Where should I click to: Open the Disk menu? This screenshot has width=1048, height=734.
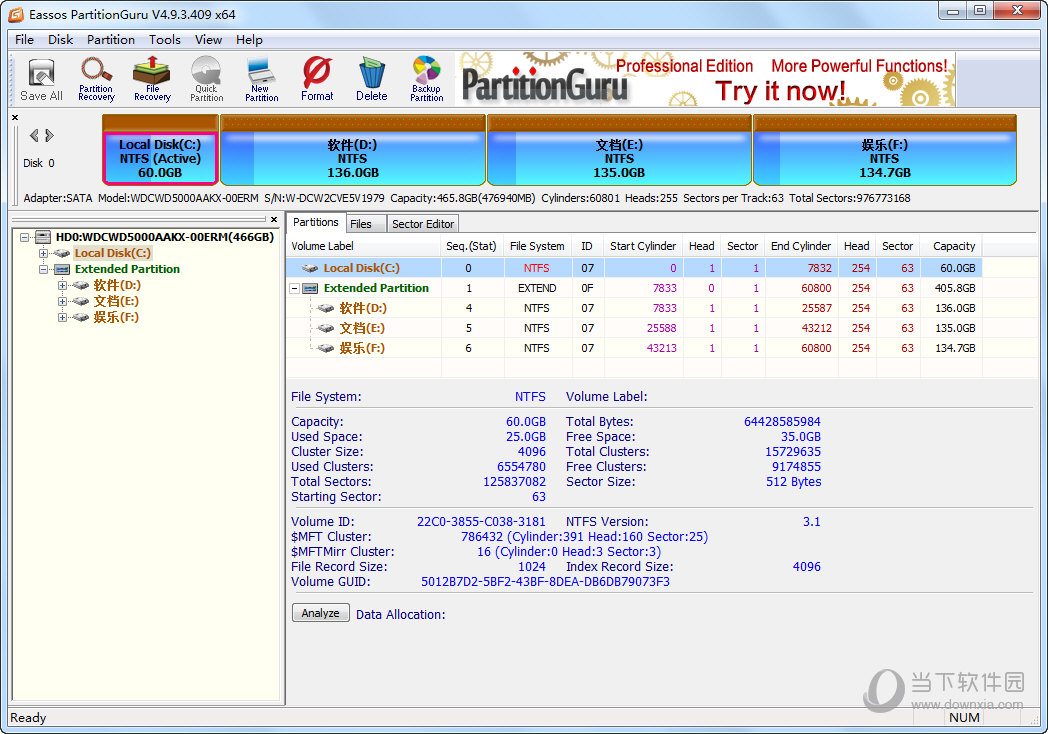[x=60, y=39]
